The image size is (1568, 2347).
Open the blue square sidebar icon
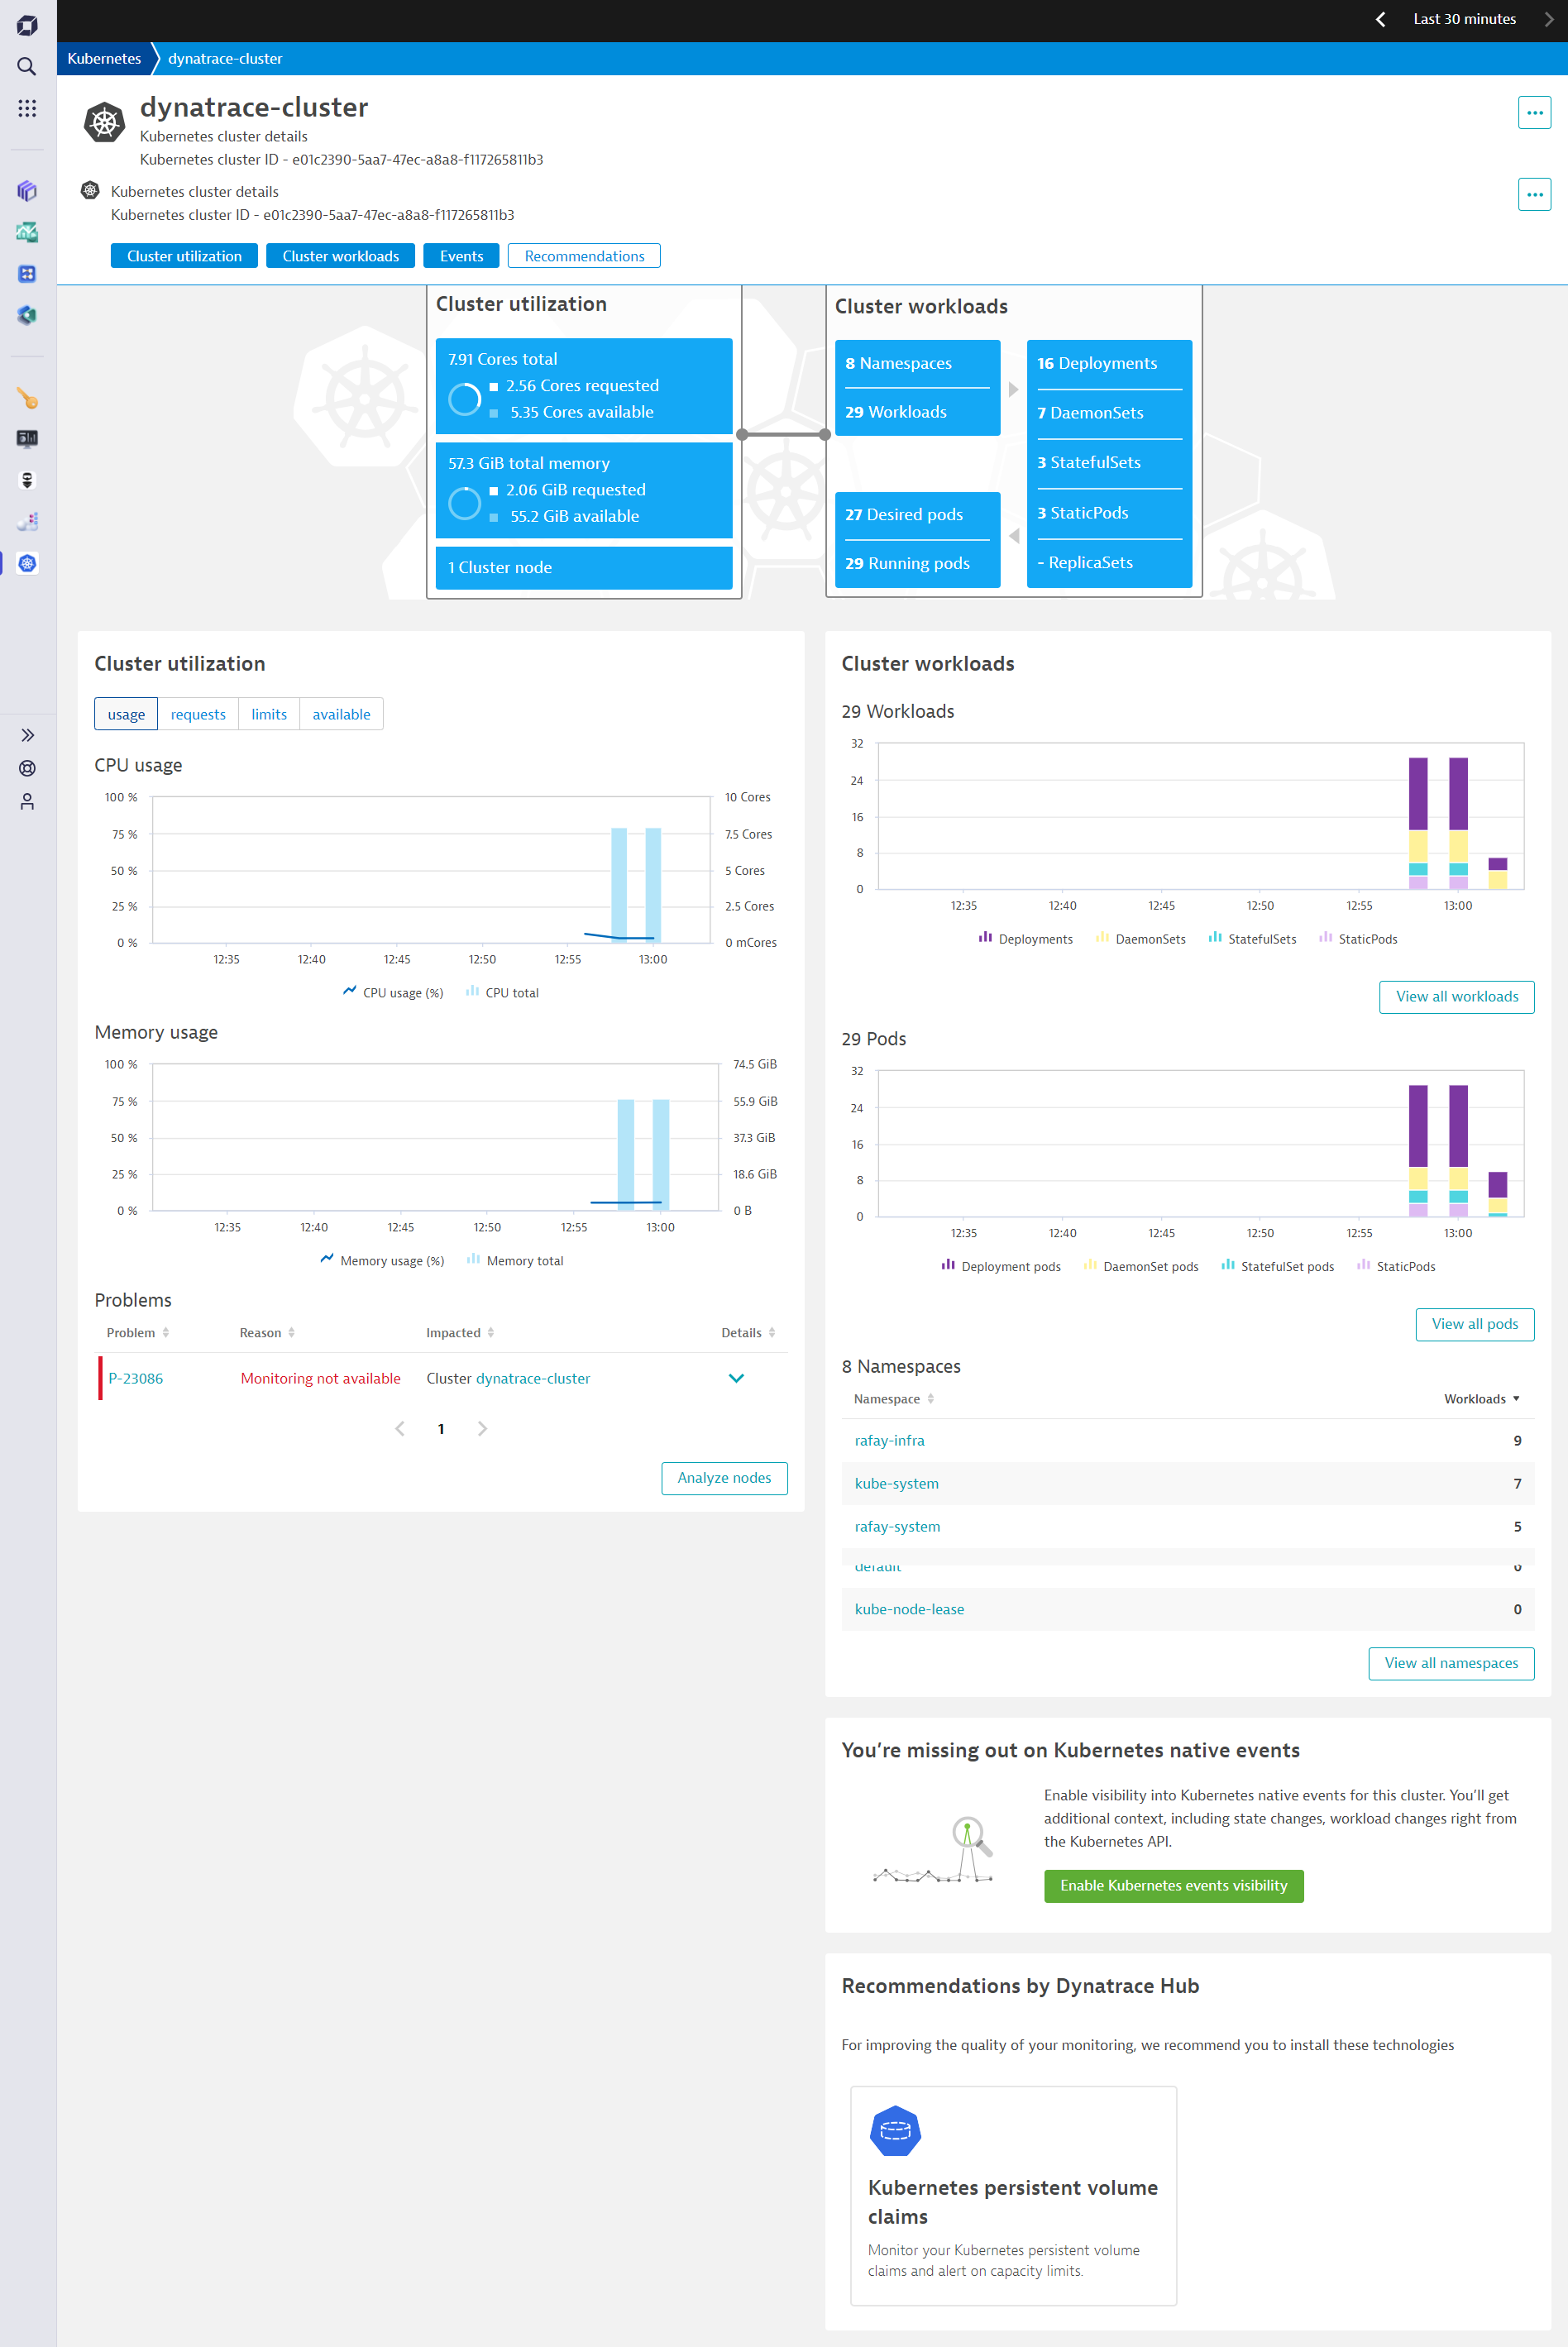[x=27, y=273]
